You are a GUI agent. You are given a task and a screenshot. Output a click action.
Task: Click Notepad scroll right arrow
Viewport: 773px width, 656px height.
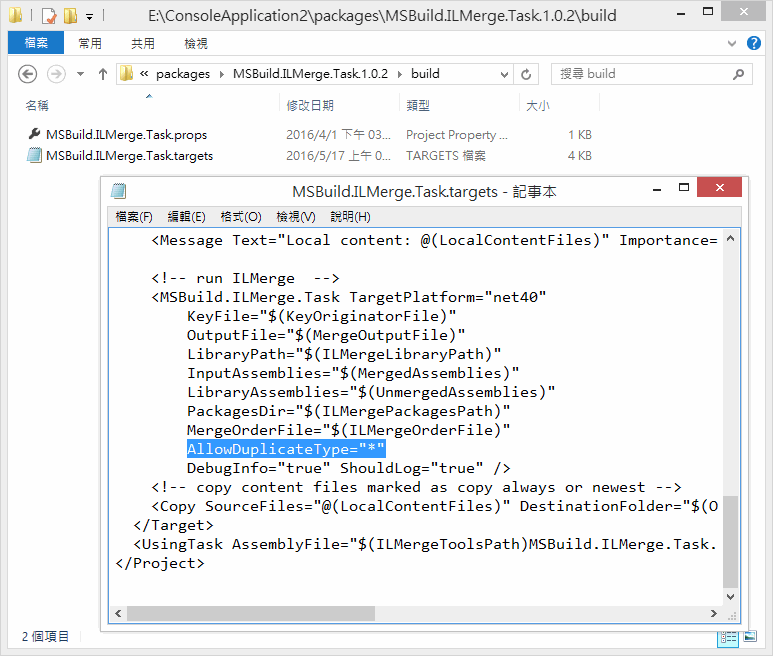tap(713, 614)
